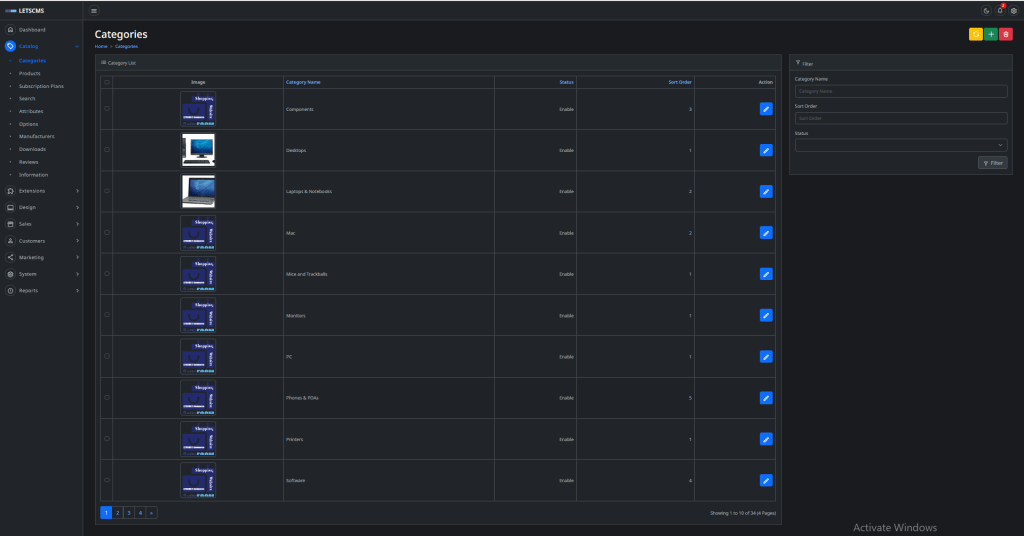Expand the Sales menu chevron
Image resolution: width=1024 pixels, height=536 pixels.
(x=77, y=224)
